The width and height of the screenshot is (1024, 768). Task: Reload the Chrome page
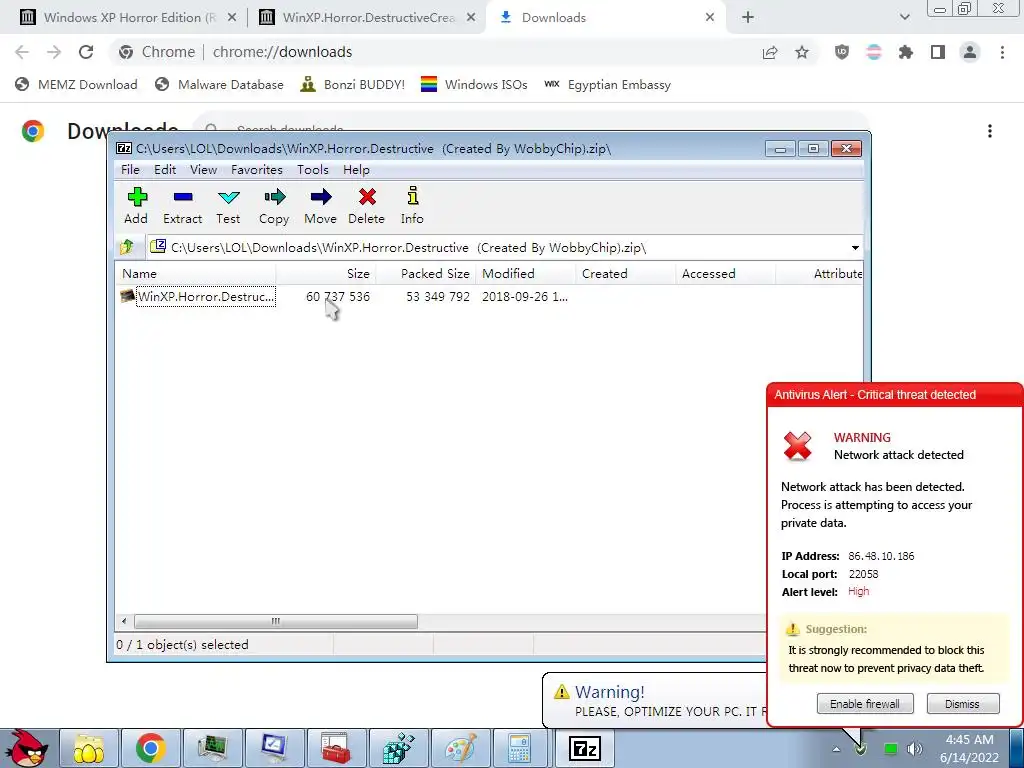pos(86,52)
